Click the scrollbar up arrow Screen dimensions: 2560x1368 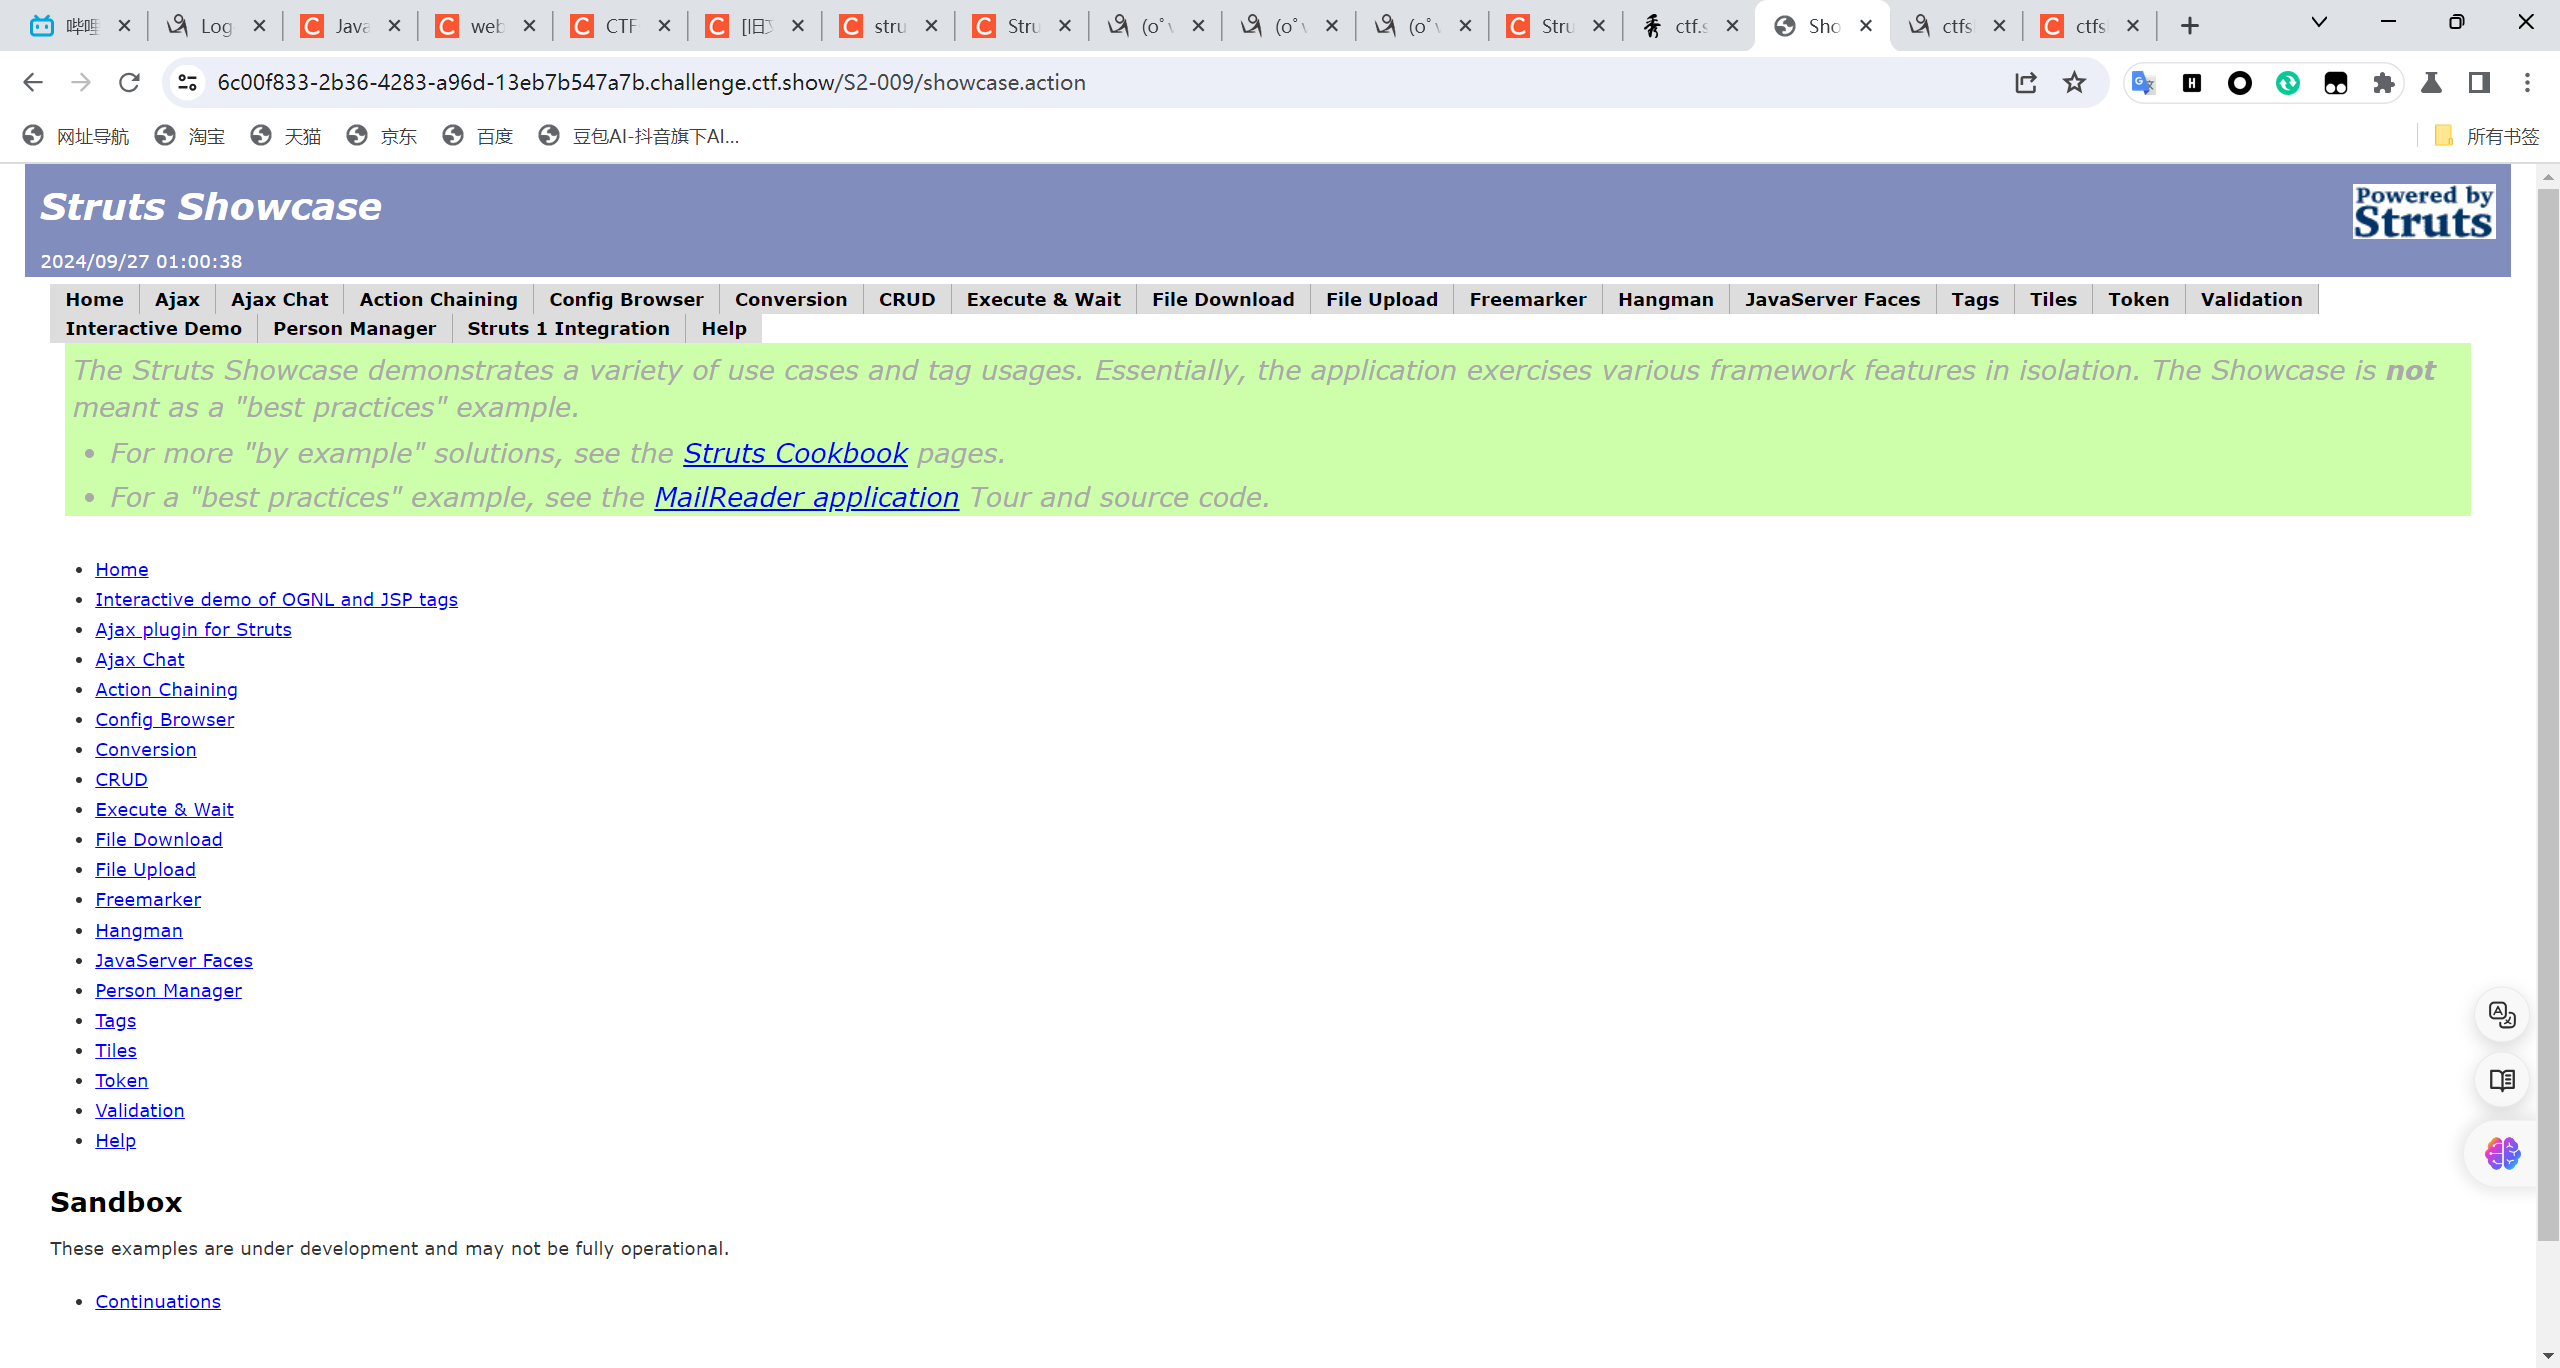coord(2548,176)
